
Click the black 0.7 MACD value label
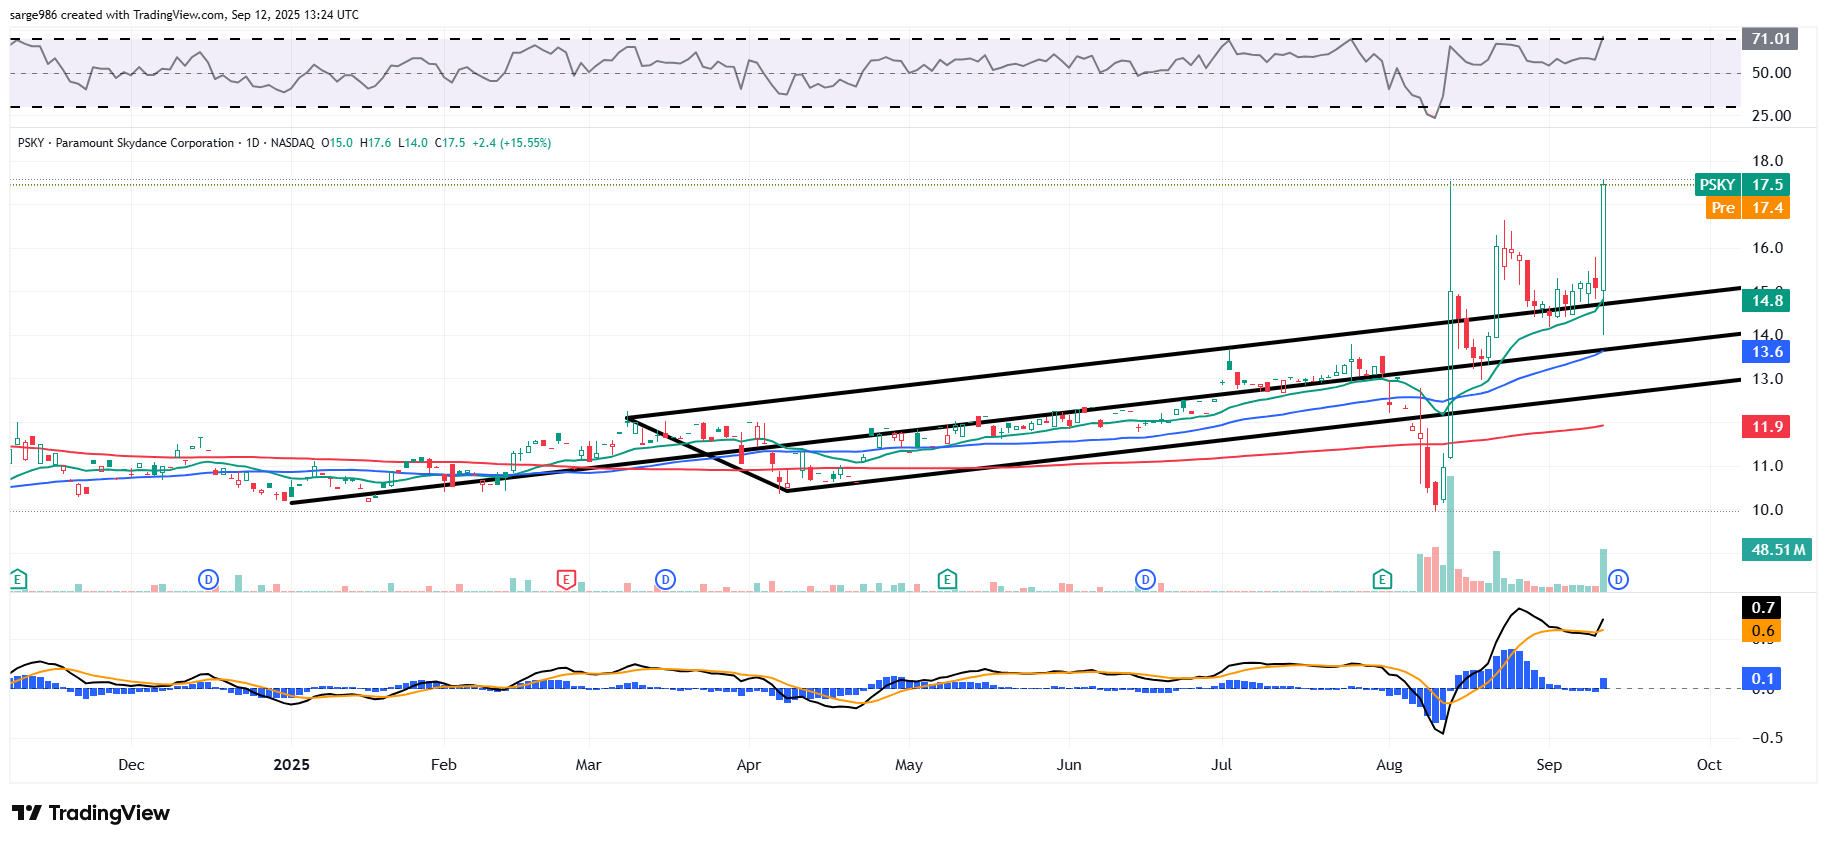[x=1763, y=608]
